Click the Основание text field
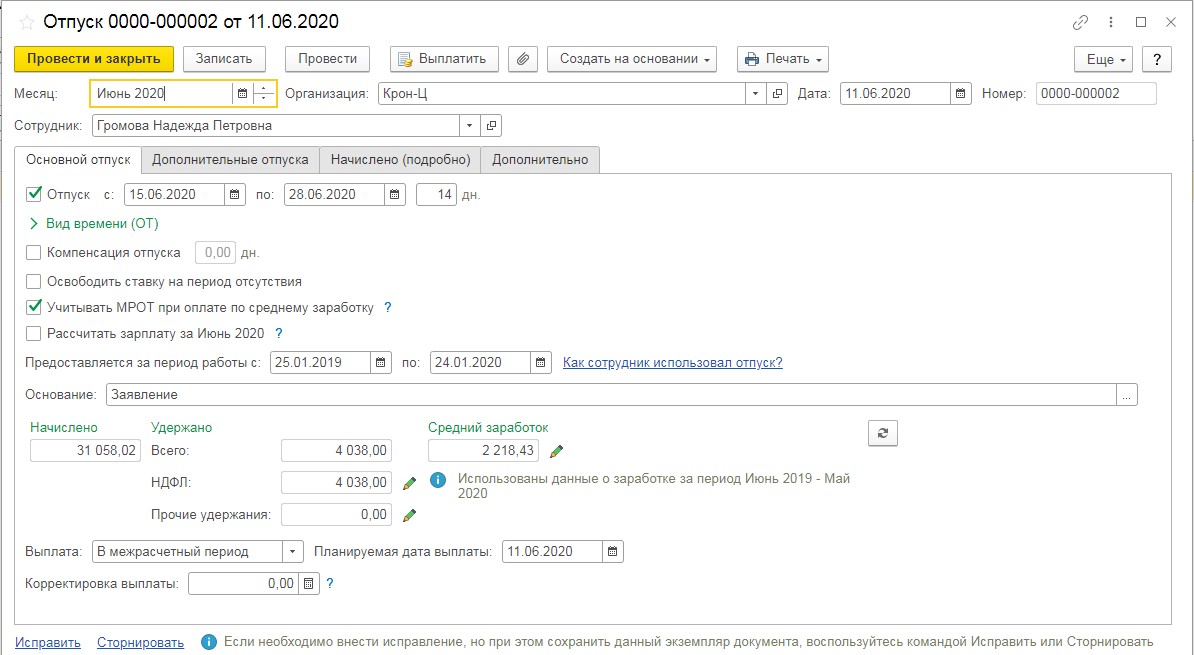Image resolution: width=1194 pixels, height=655 pixels. [x=610, y=395]
